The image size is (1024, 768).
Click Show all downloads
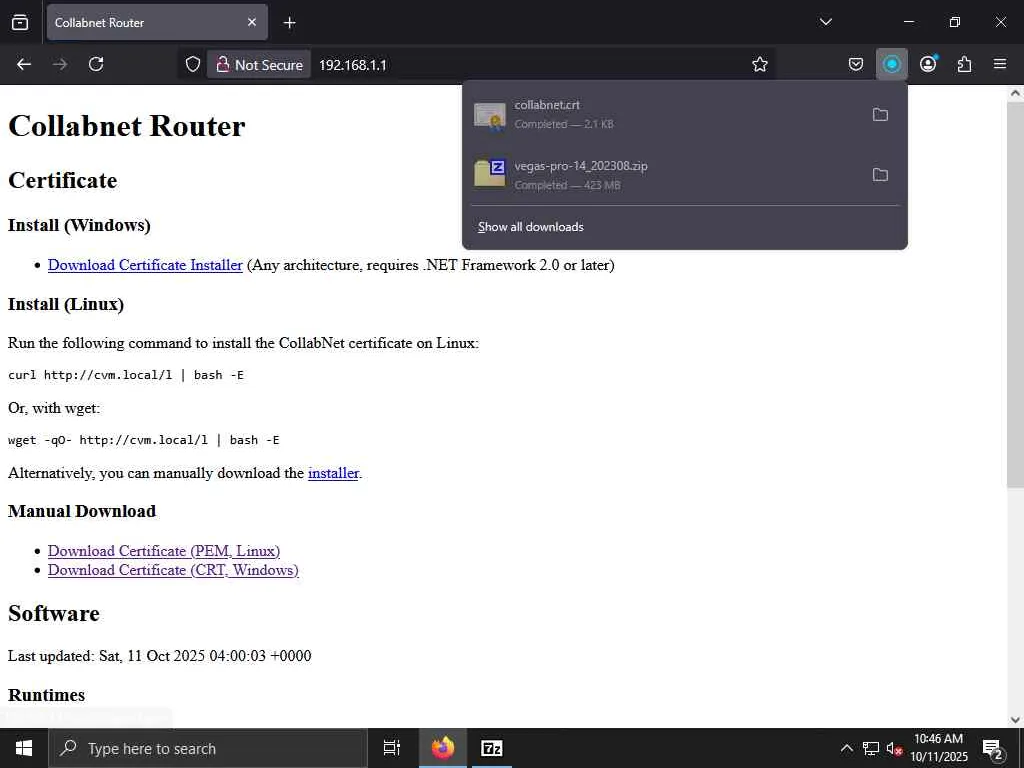point(530,227)
